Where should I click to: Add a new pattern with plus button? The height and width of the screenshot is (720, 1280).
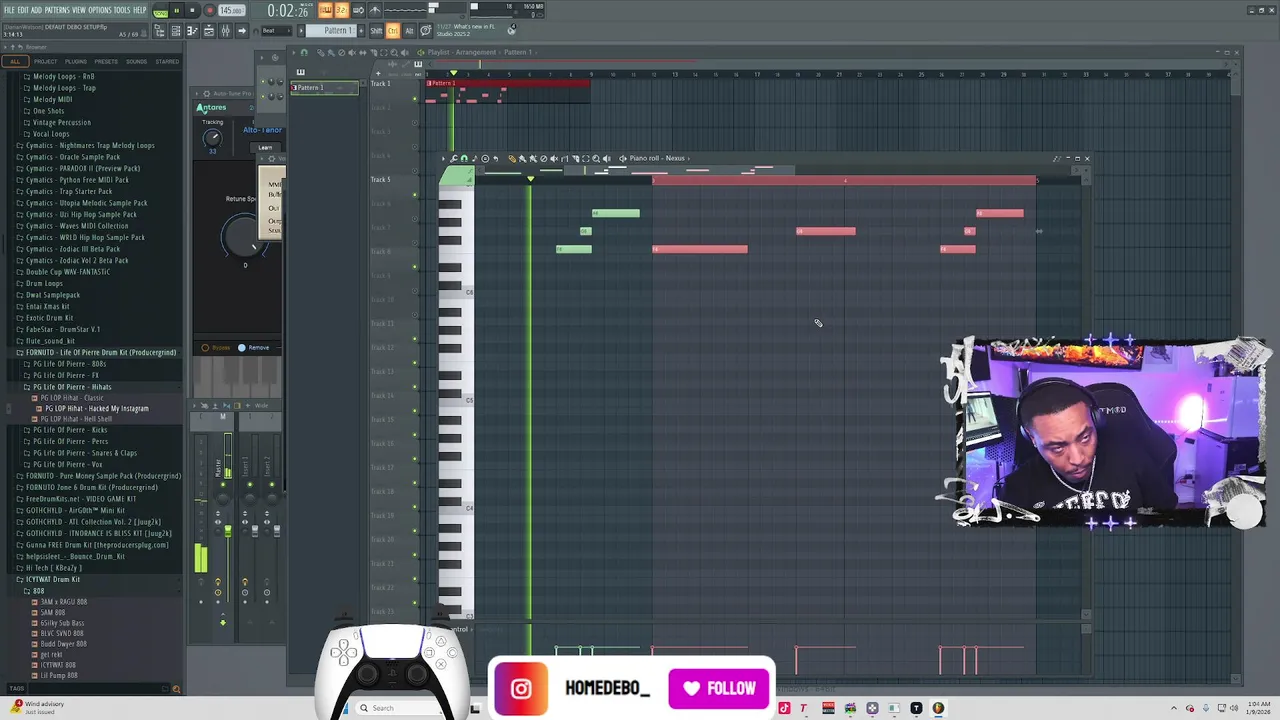click(x=361, y=31)
